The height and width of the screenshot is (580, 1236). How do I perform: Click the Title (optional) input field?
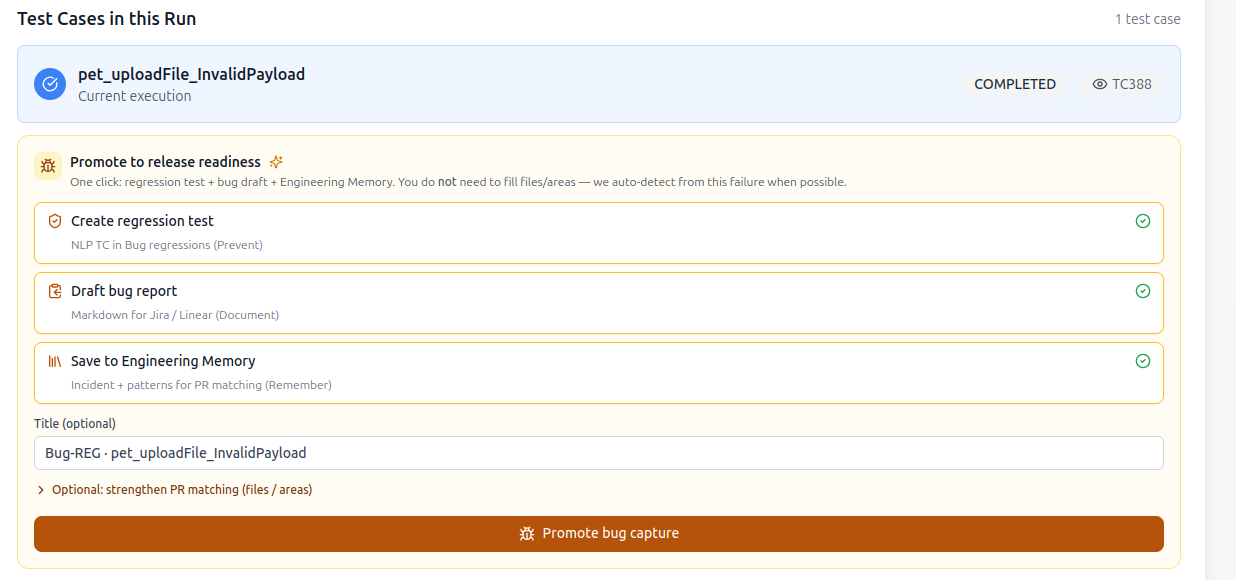599,453
